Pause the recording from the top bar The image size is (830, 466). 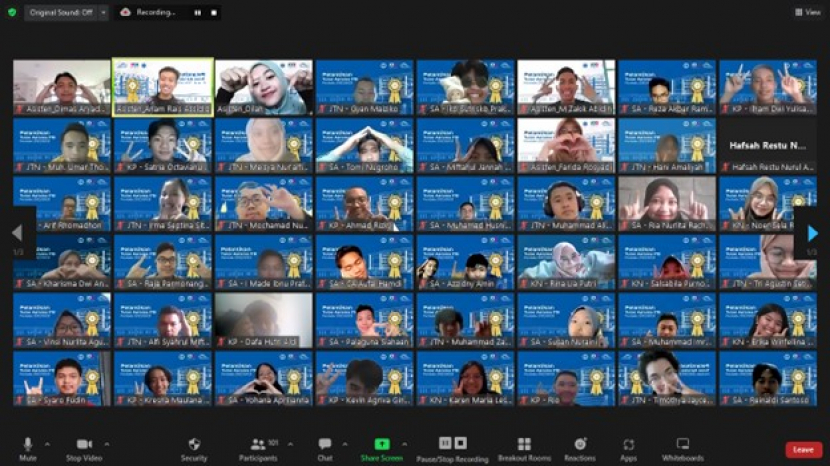(197, 13)
